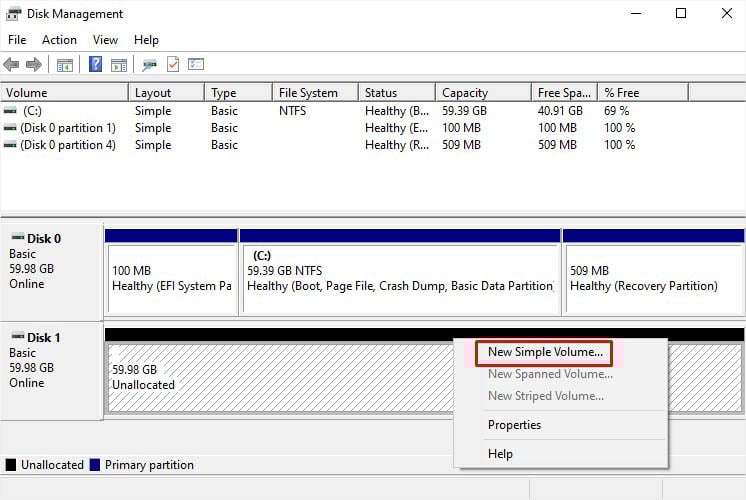Close the Disk Management window

click(727, 13)
